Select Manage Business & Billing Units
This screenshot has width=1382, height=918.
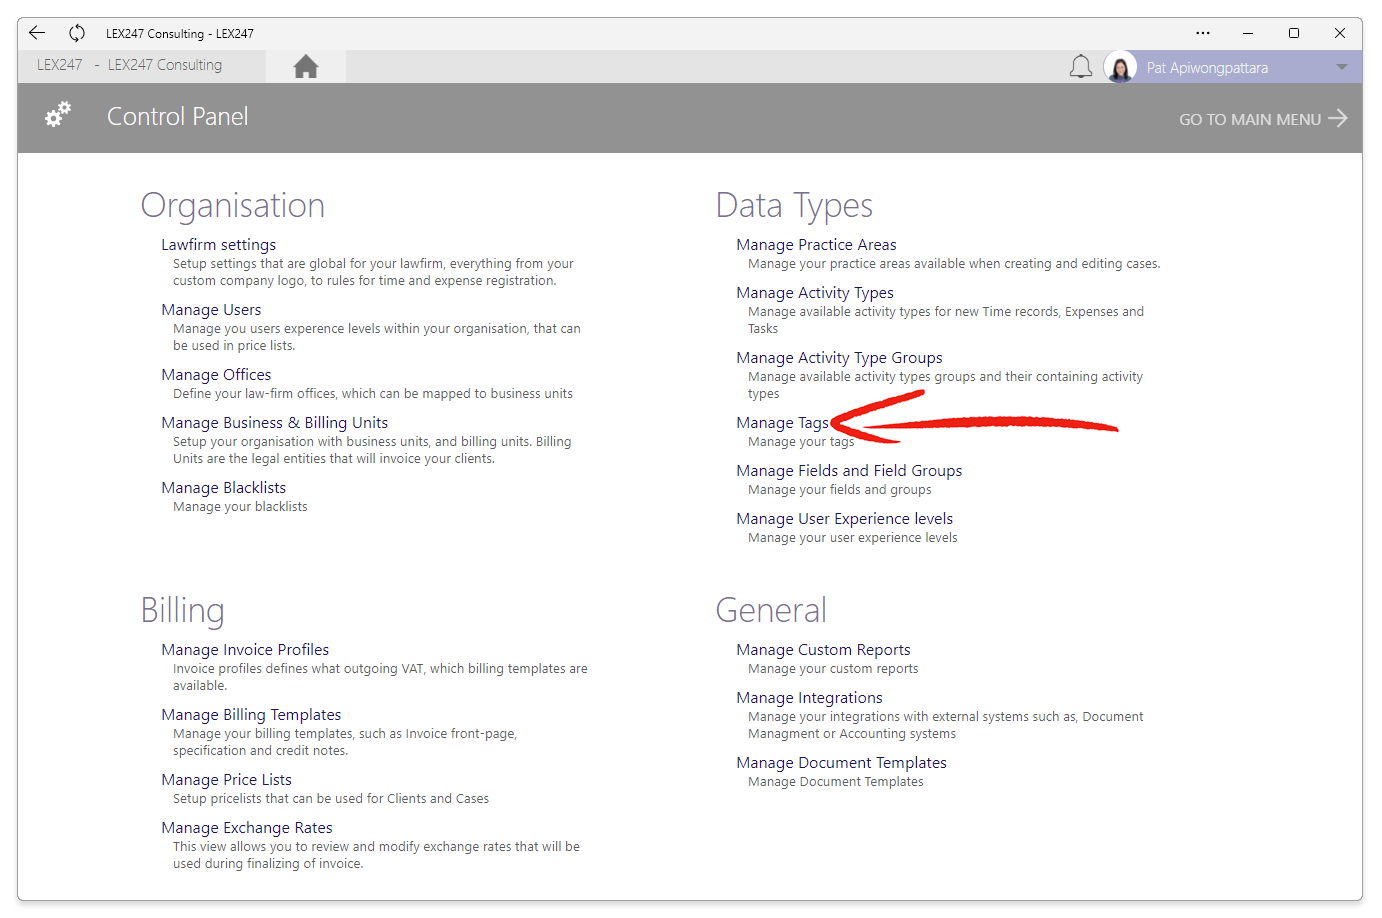(274, 423)
